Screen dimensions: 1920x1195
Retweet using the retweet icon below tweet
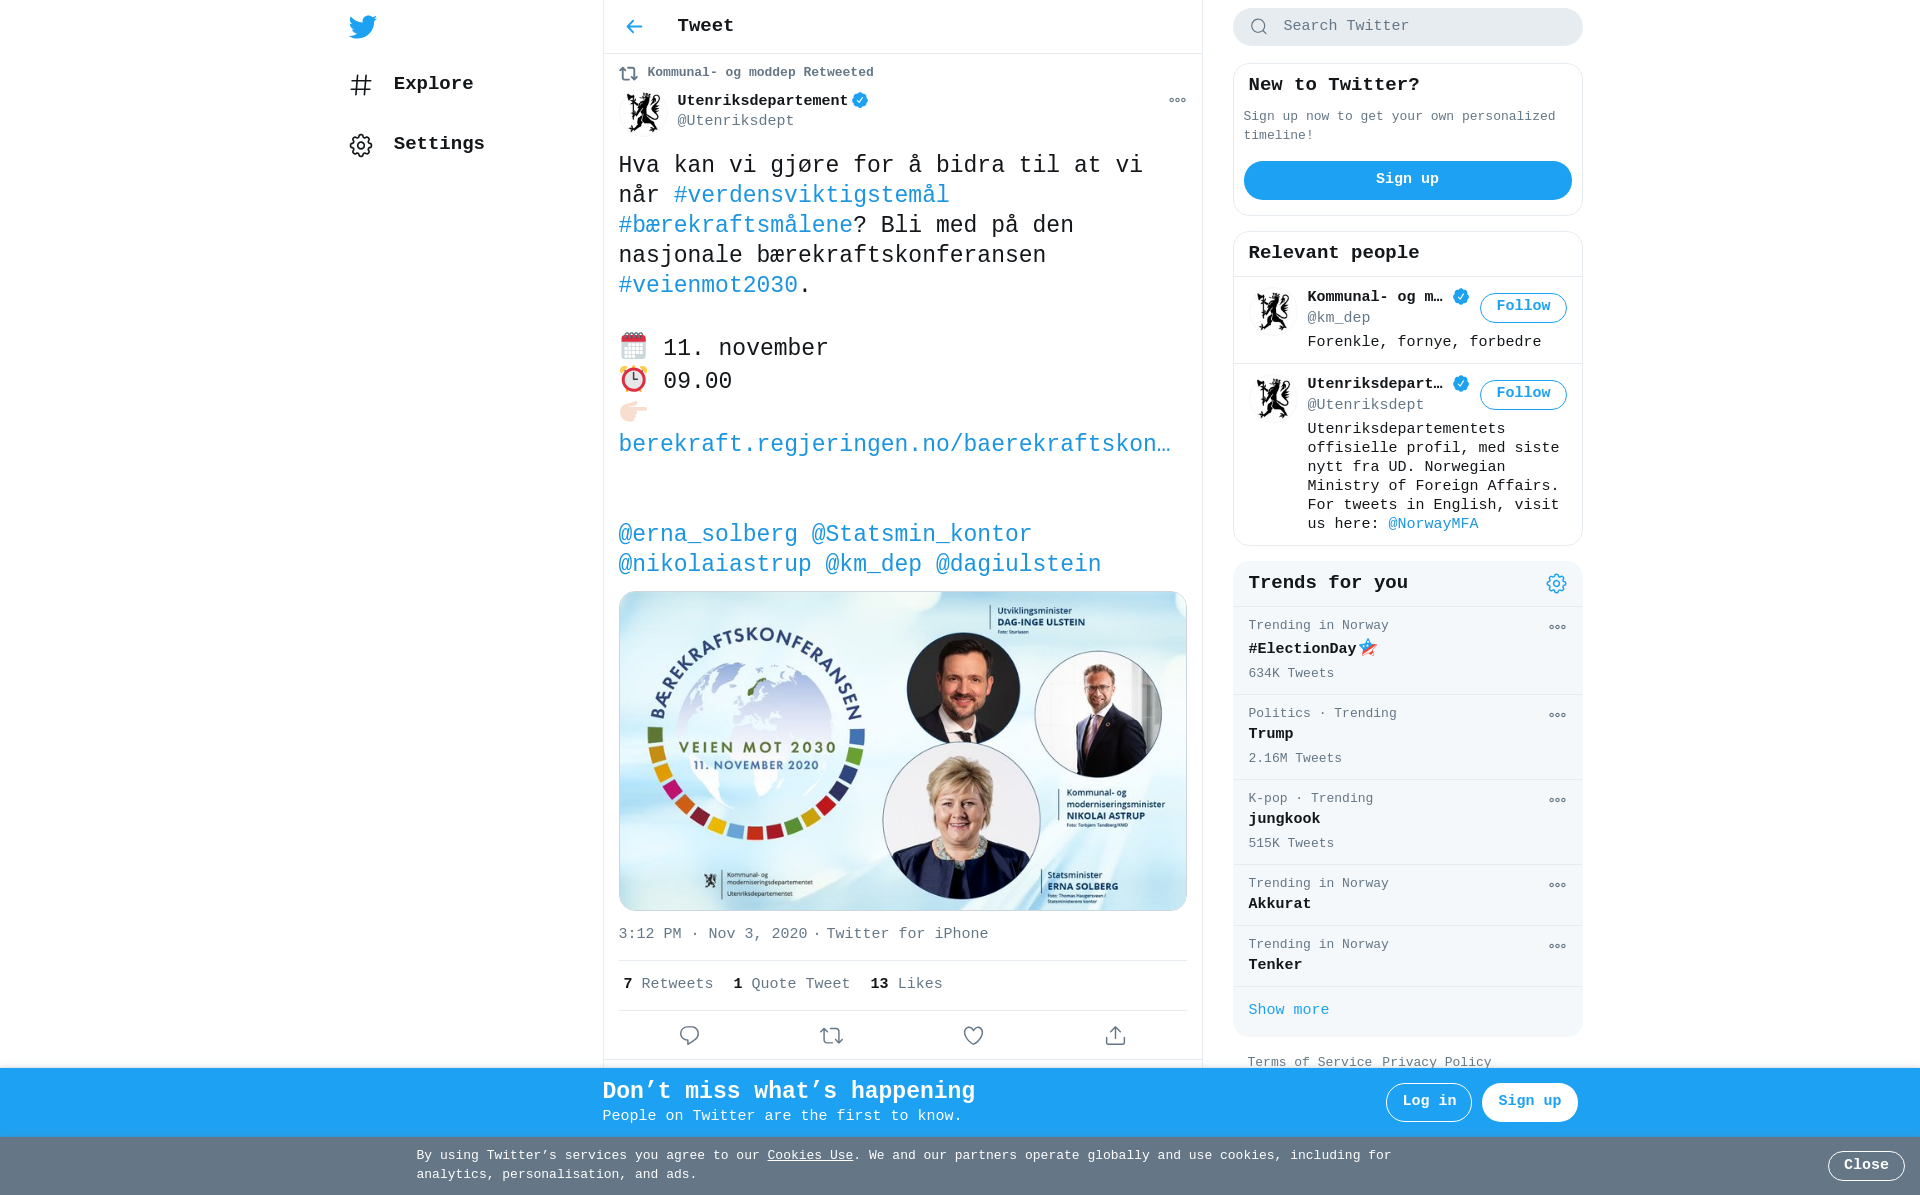pyautogui.click(x=831, y=1036)
